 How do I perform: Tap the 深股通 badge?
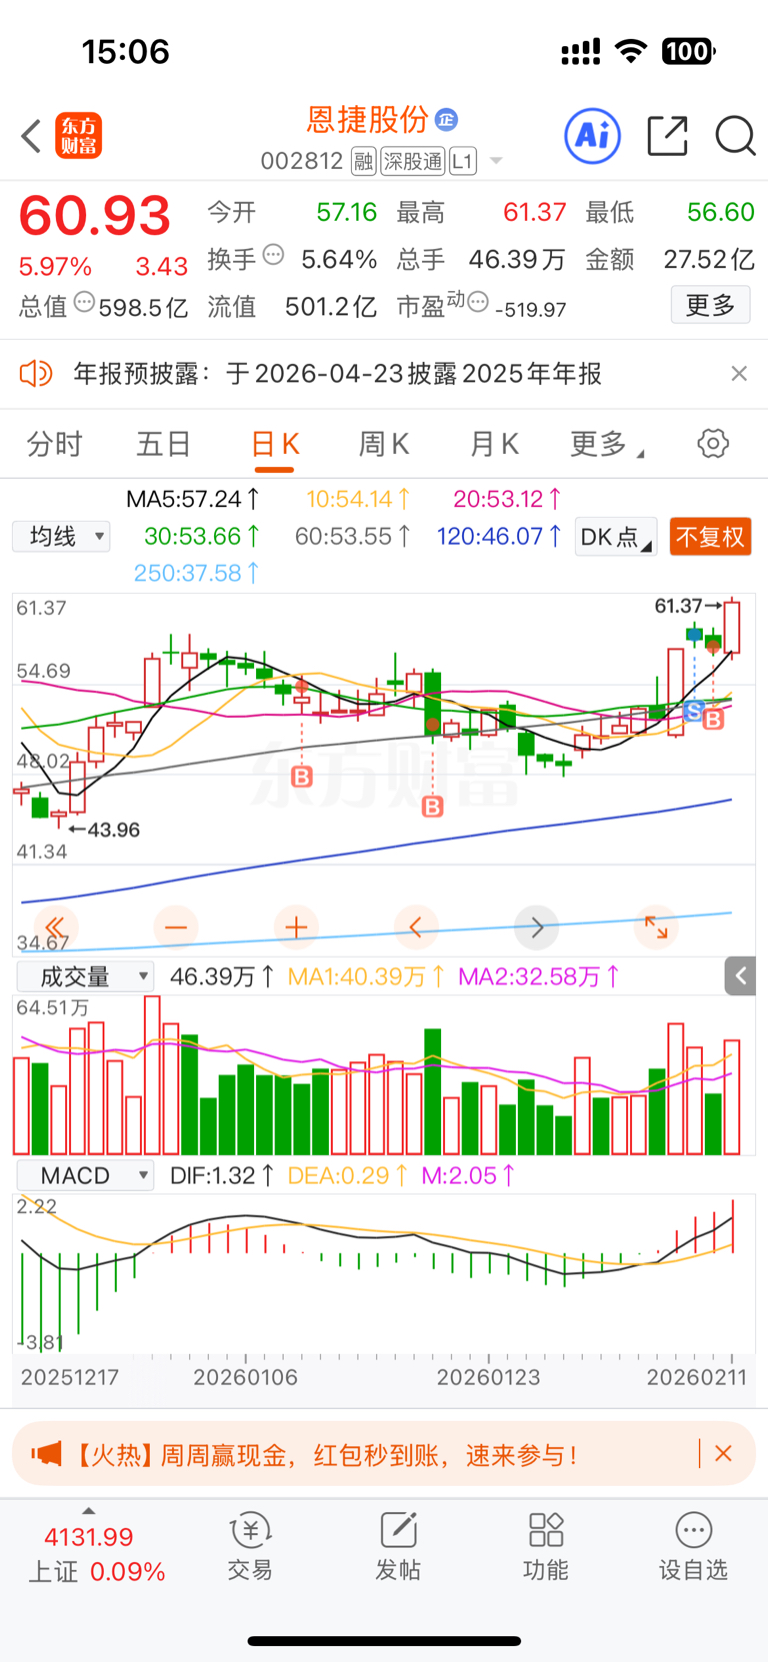coord(412,161)
